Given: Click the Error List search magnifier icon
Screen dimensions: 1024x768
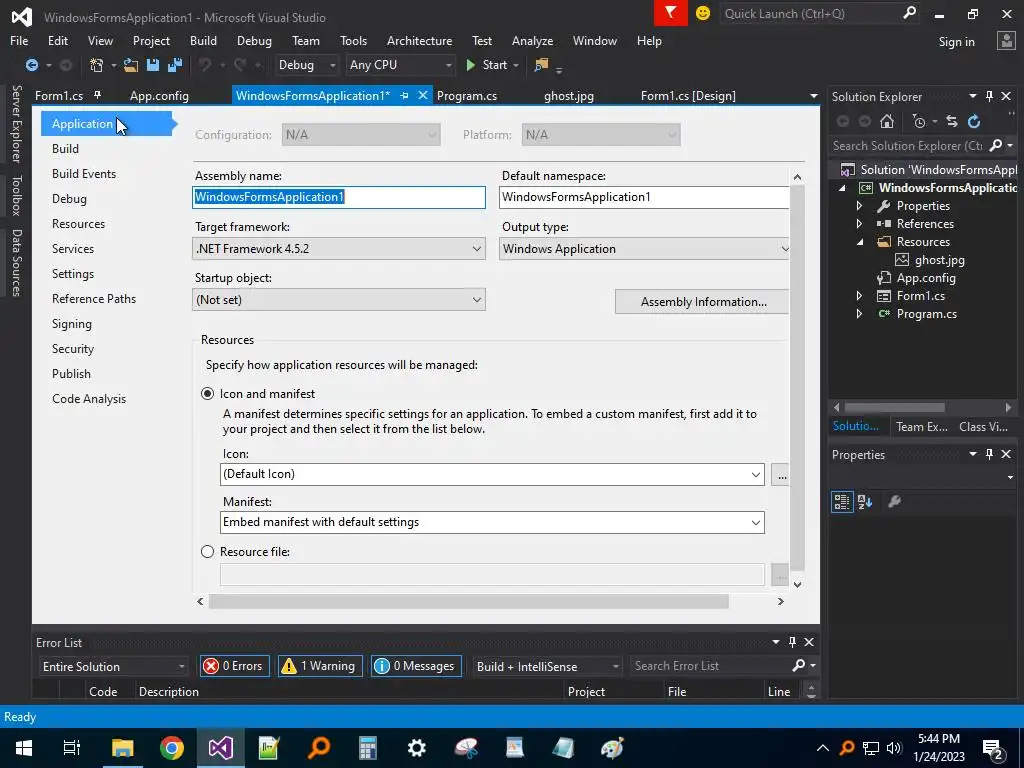Looking at the screenshot, I should point(798,665).
